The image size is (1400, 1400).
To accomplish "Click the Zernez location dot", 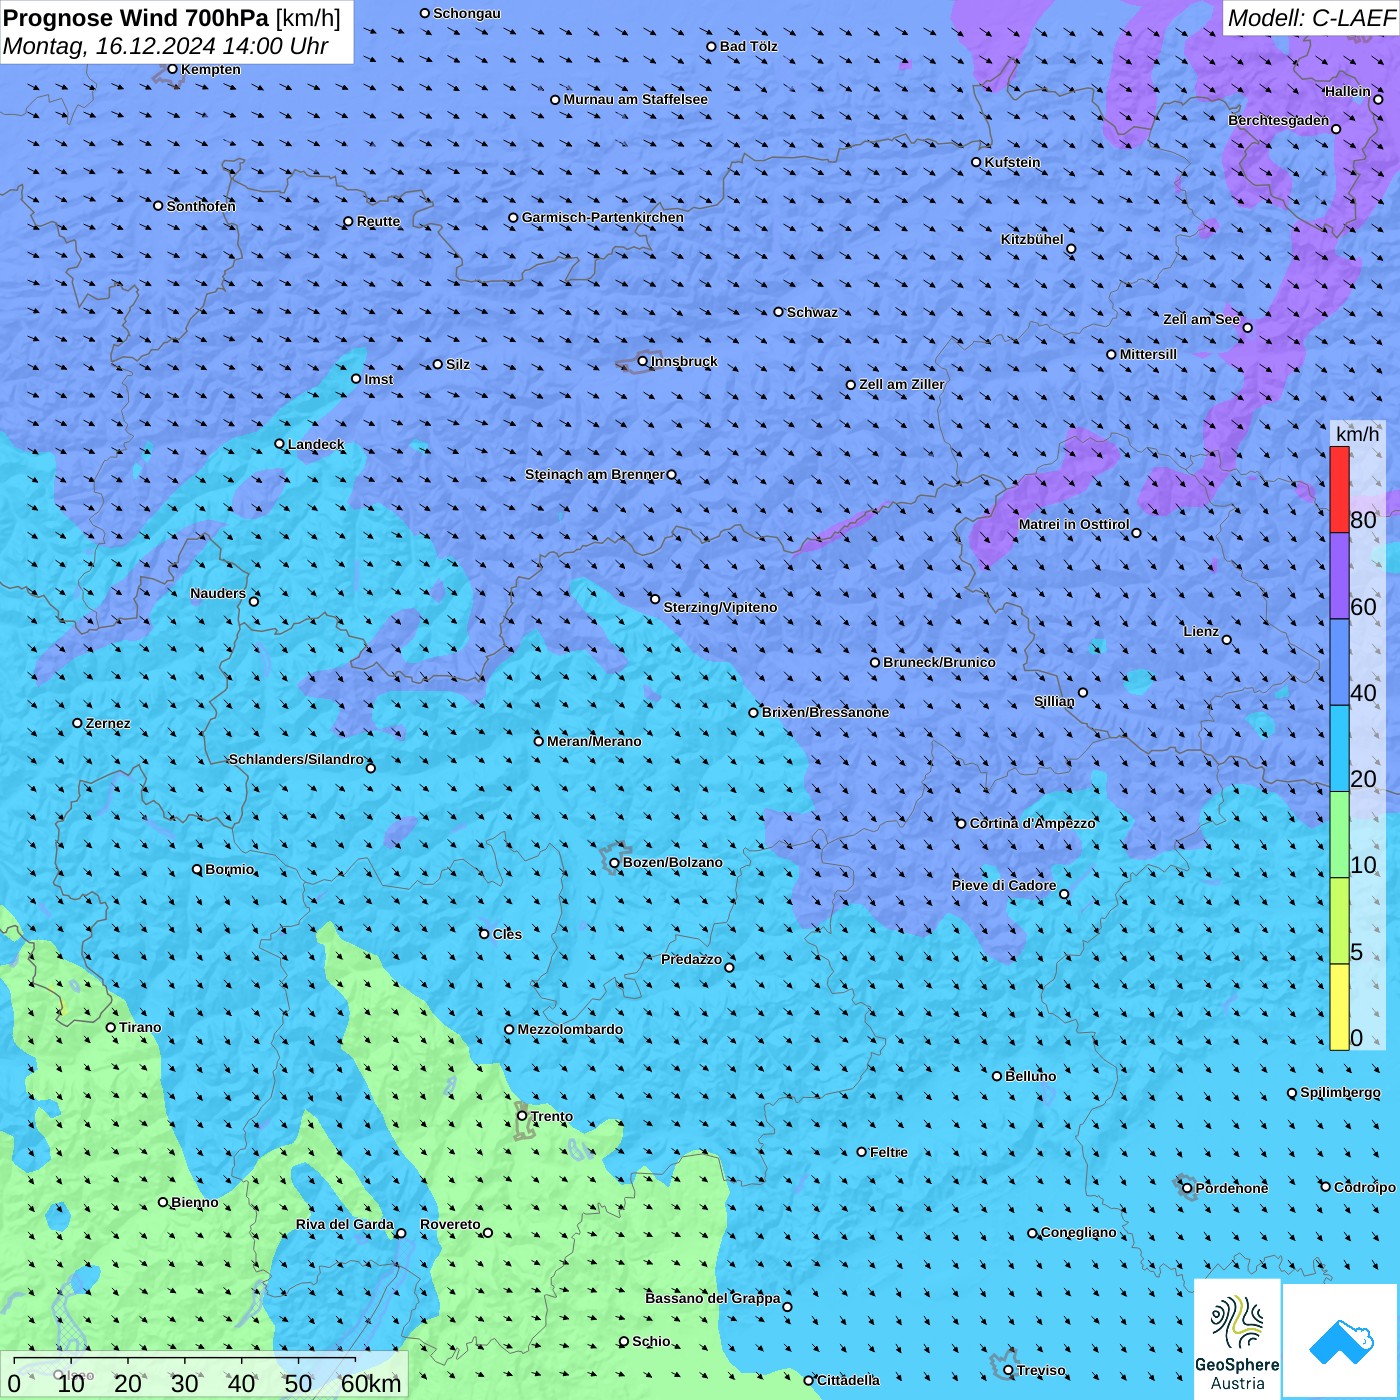I will pos(77,723).
